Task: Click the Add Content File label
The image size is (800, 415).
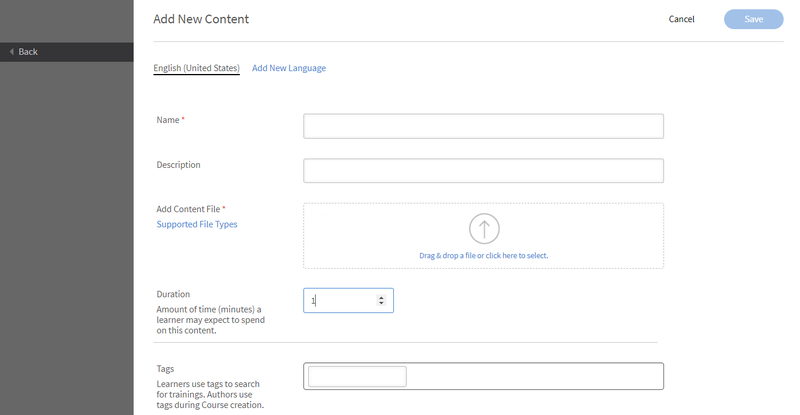Action: tap(188, 209)
